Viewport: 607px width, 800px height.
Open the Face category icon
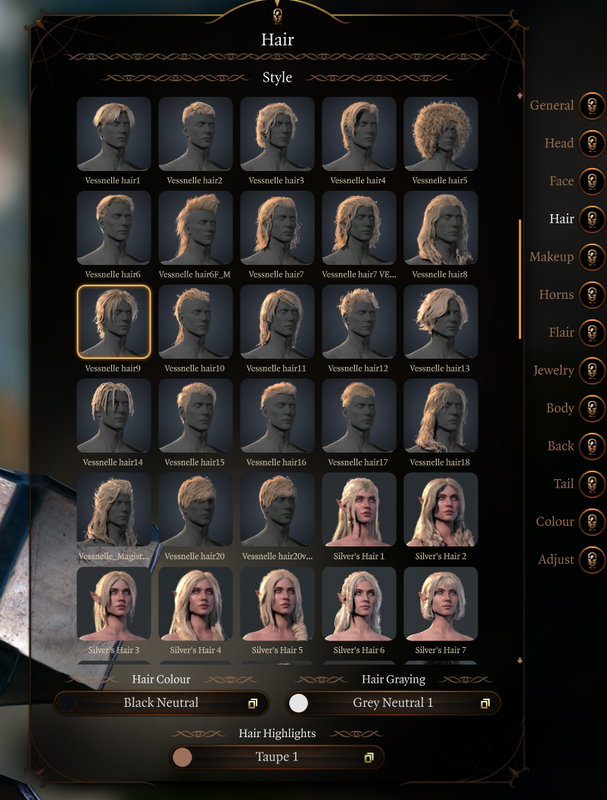click(x=592, y=181)
